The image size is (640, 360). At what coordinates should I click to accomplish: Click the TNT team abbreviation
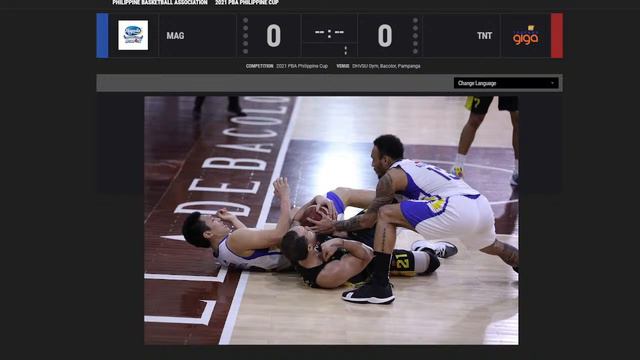pyautogui.click(x=484, y=36)
